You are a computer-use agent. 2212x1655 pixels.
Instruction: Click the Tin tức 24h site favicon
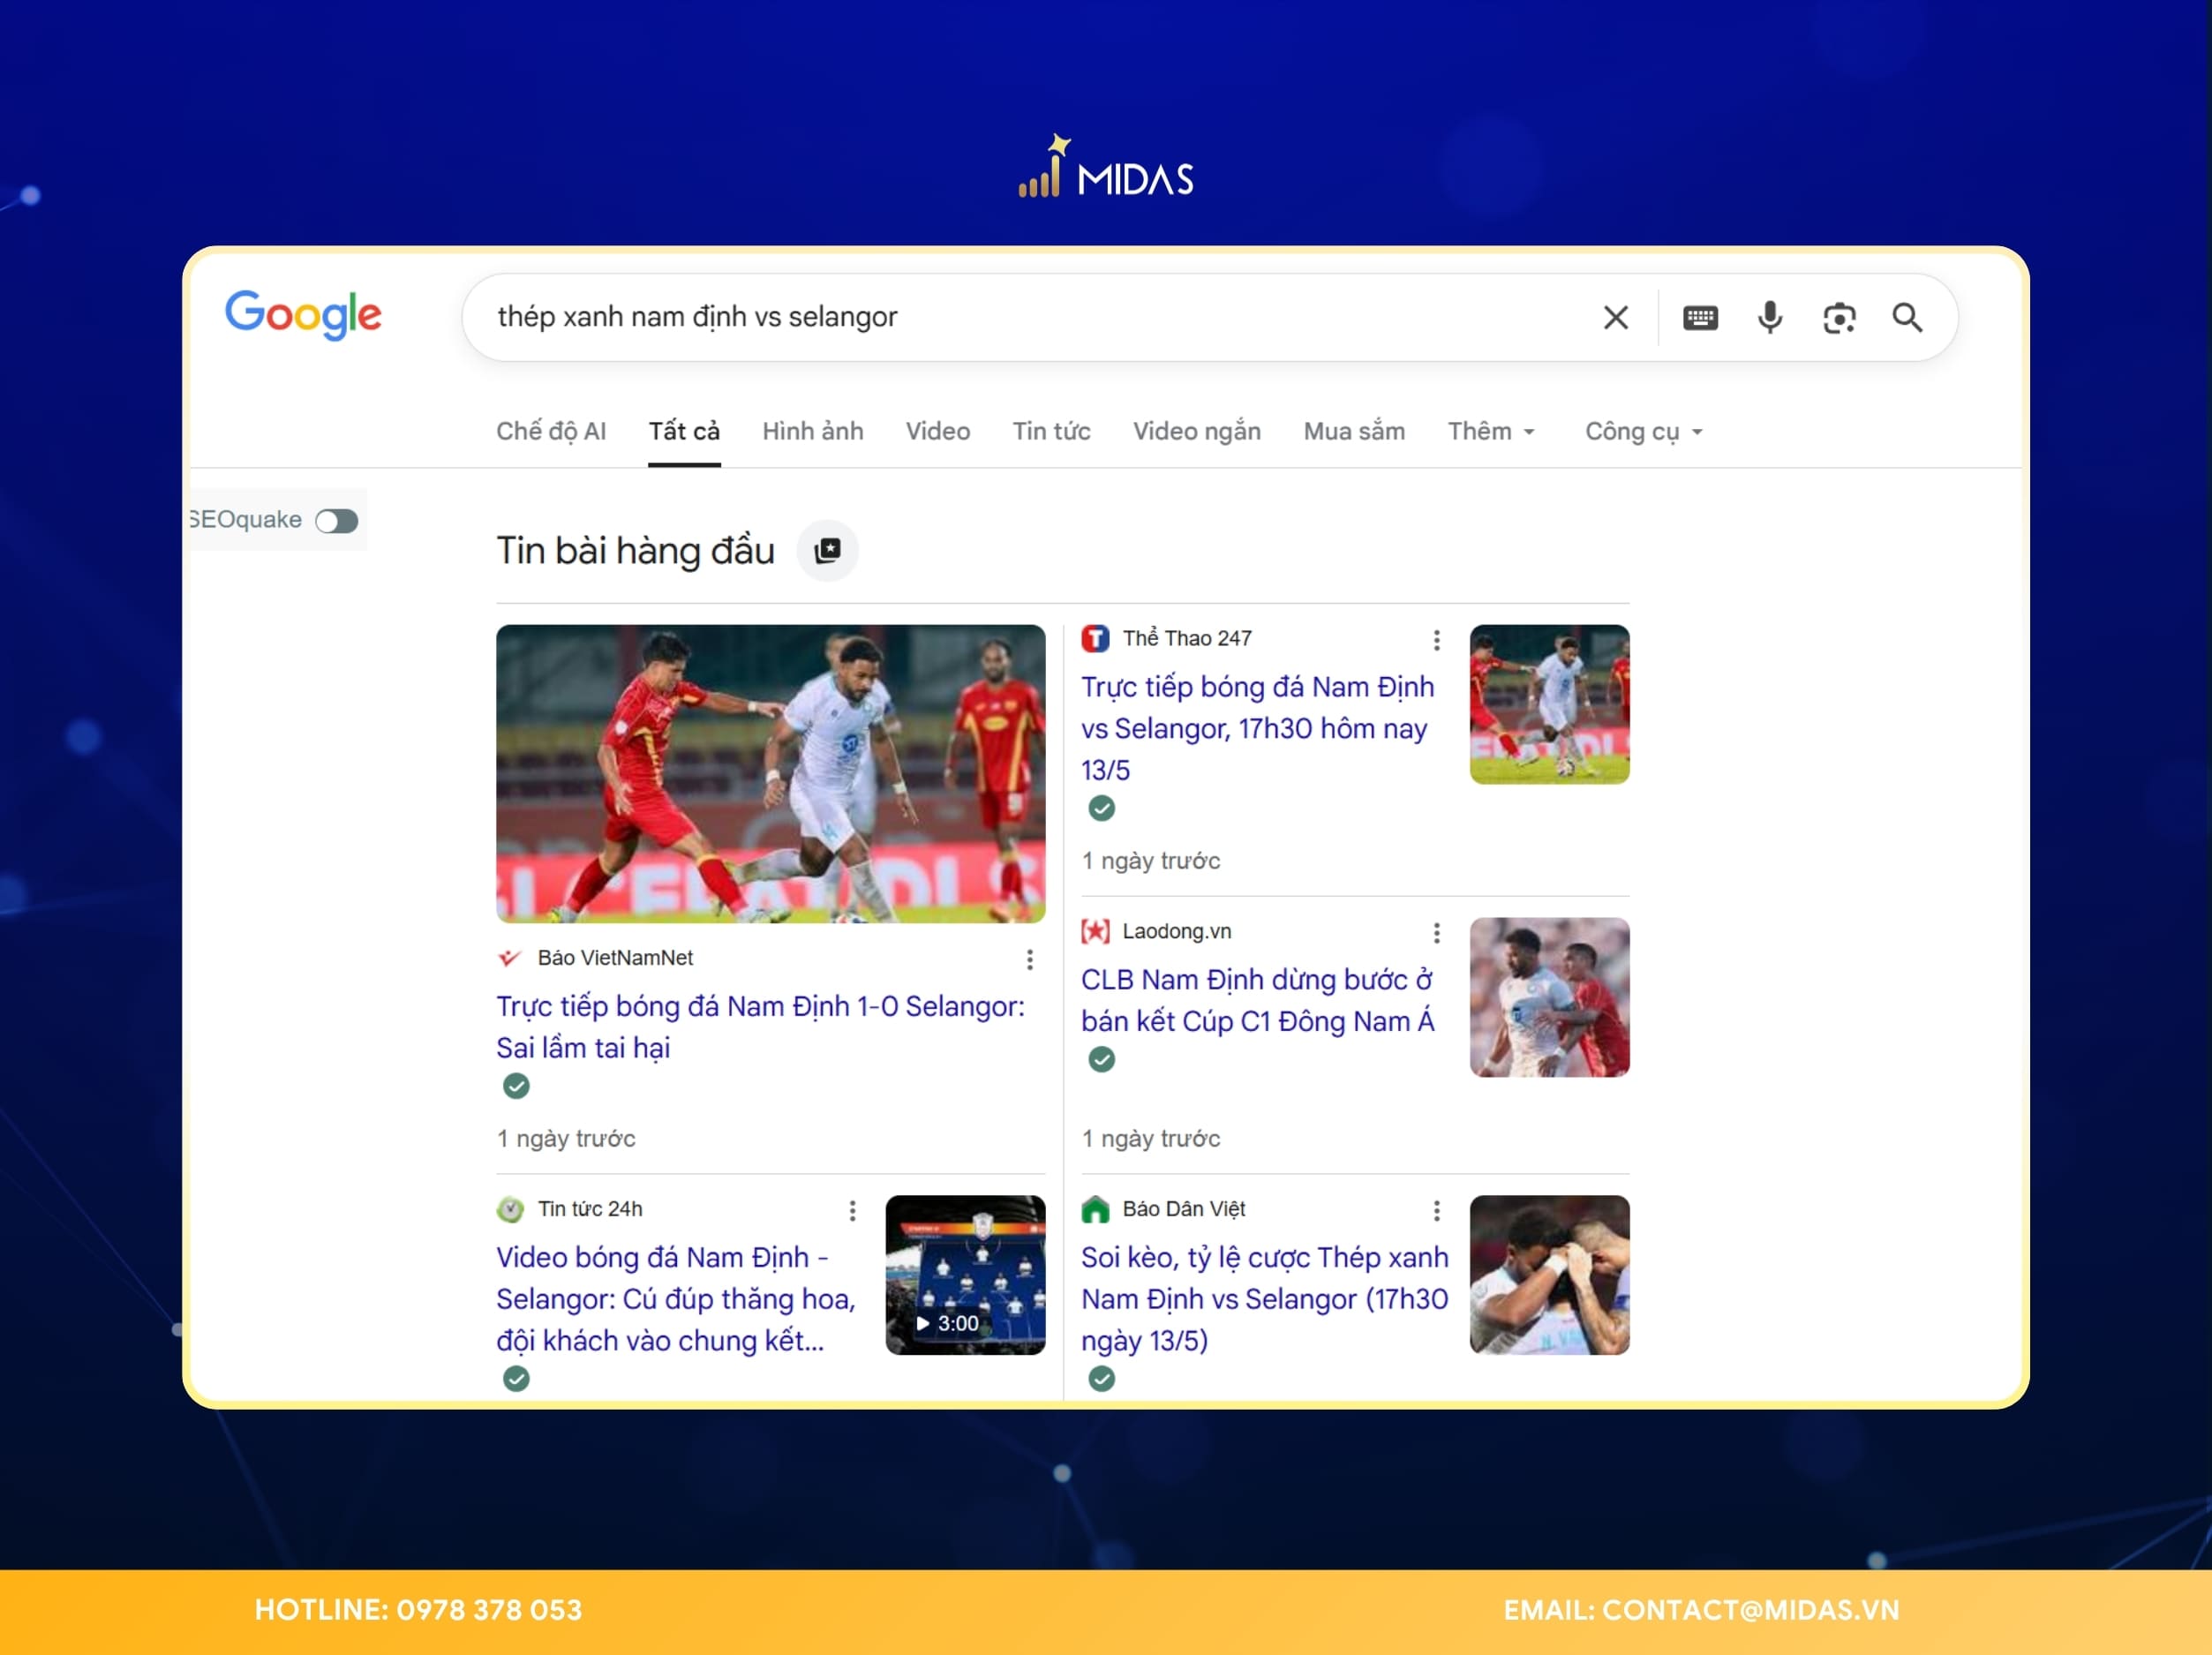(510, 1209)
